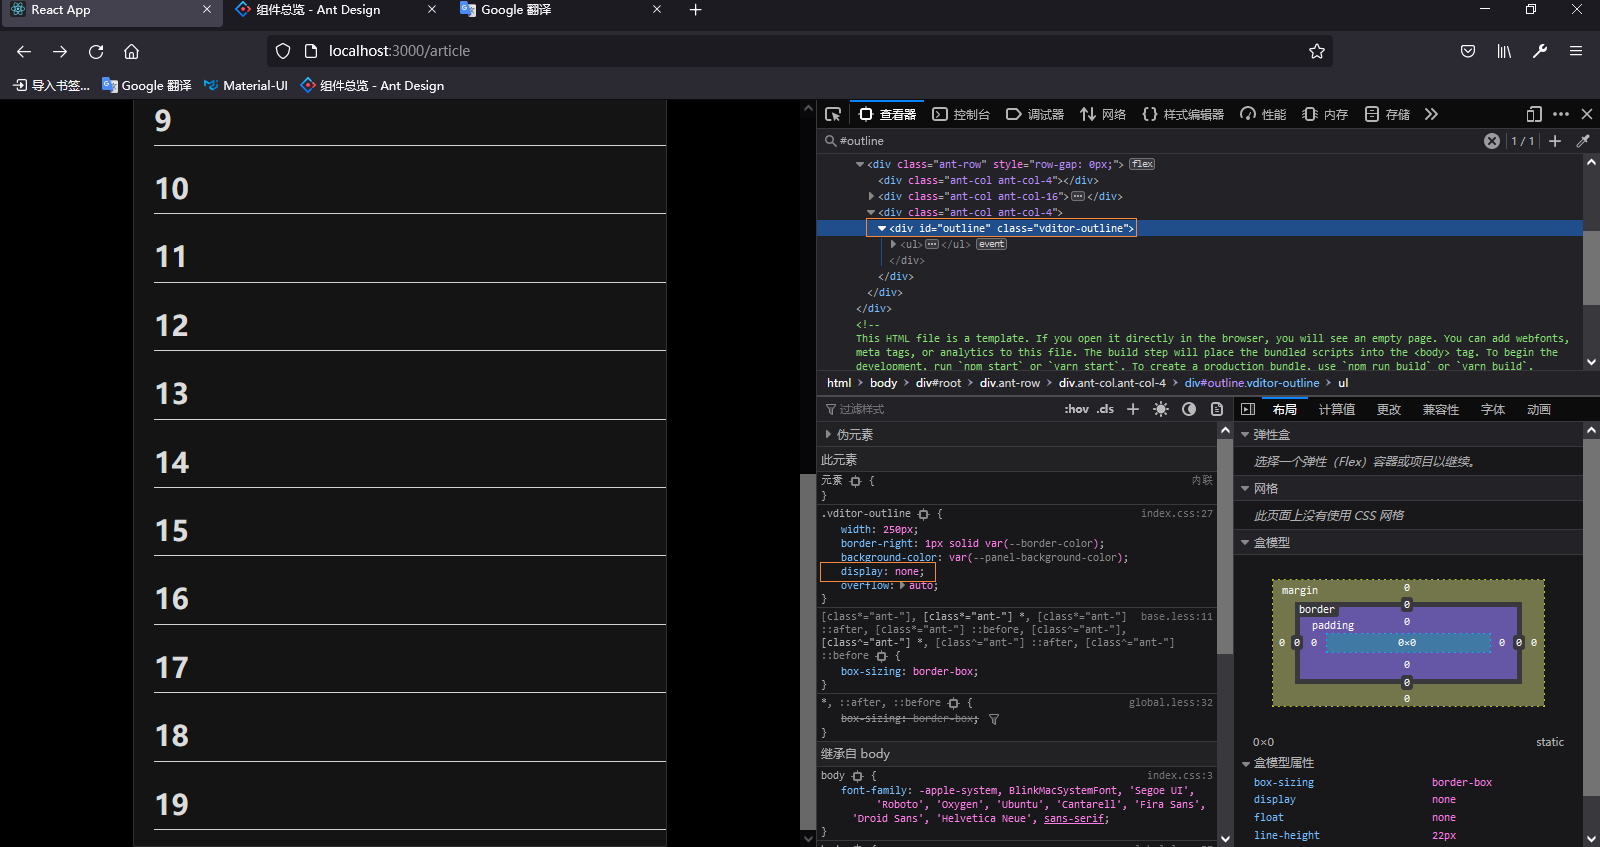Collapse the ant-row div node

pos(860,164)
